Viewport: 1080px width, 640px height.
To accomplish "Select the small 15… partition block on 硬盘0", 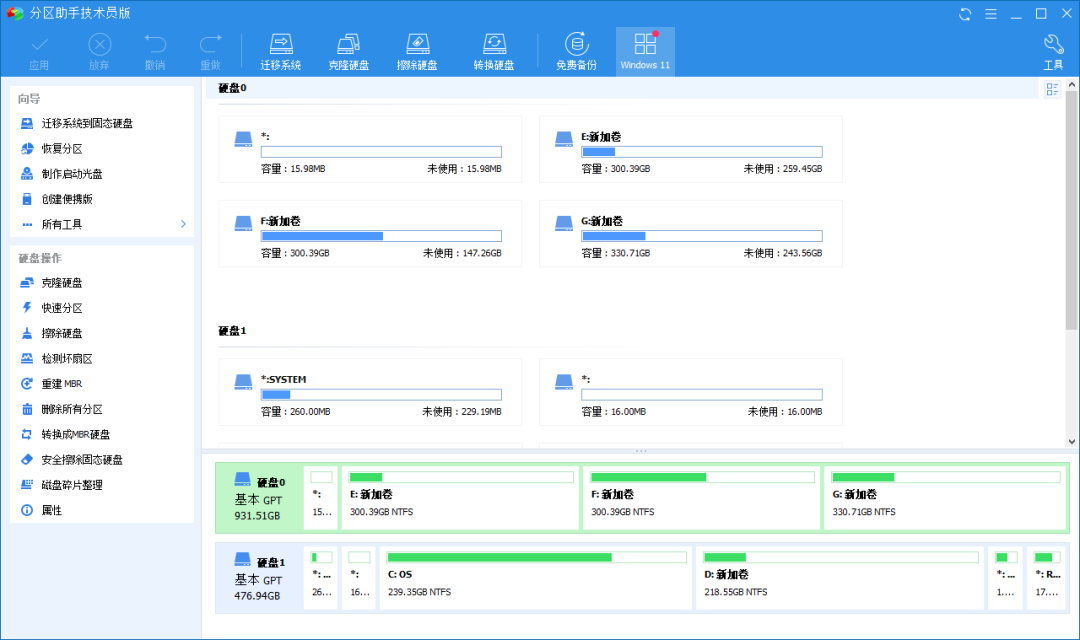I will 321,498.
